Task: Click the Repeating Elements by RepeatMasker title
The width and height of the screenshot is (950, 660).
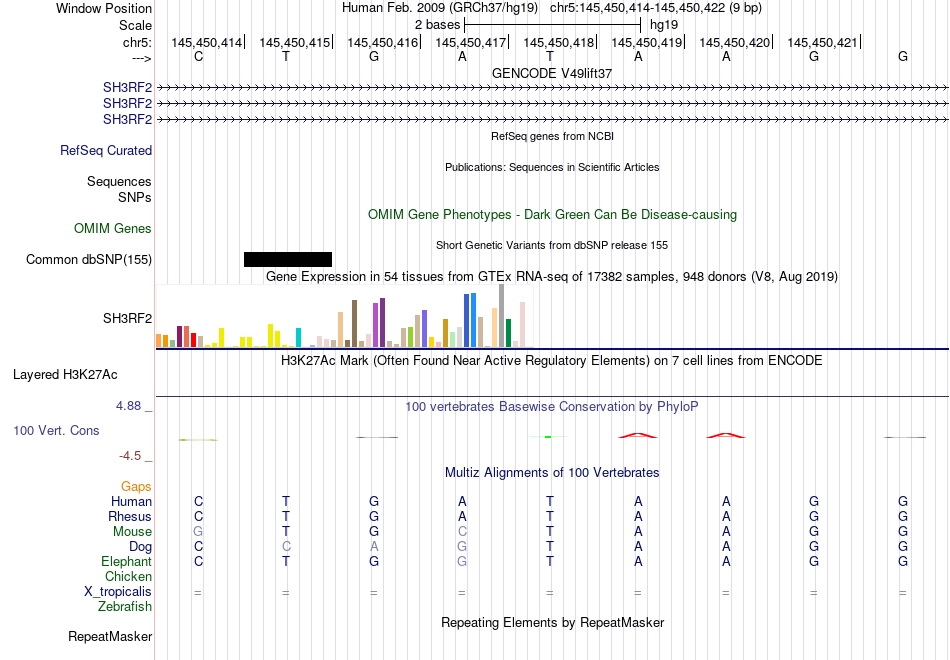Action: [x=552, y=622]
